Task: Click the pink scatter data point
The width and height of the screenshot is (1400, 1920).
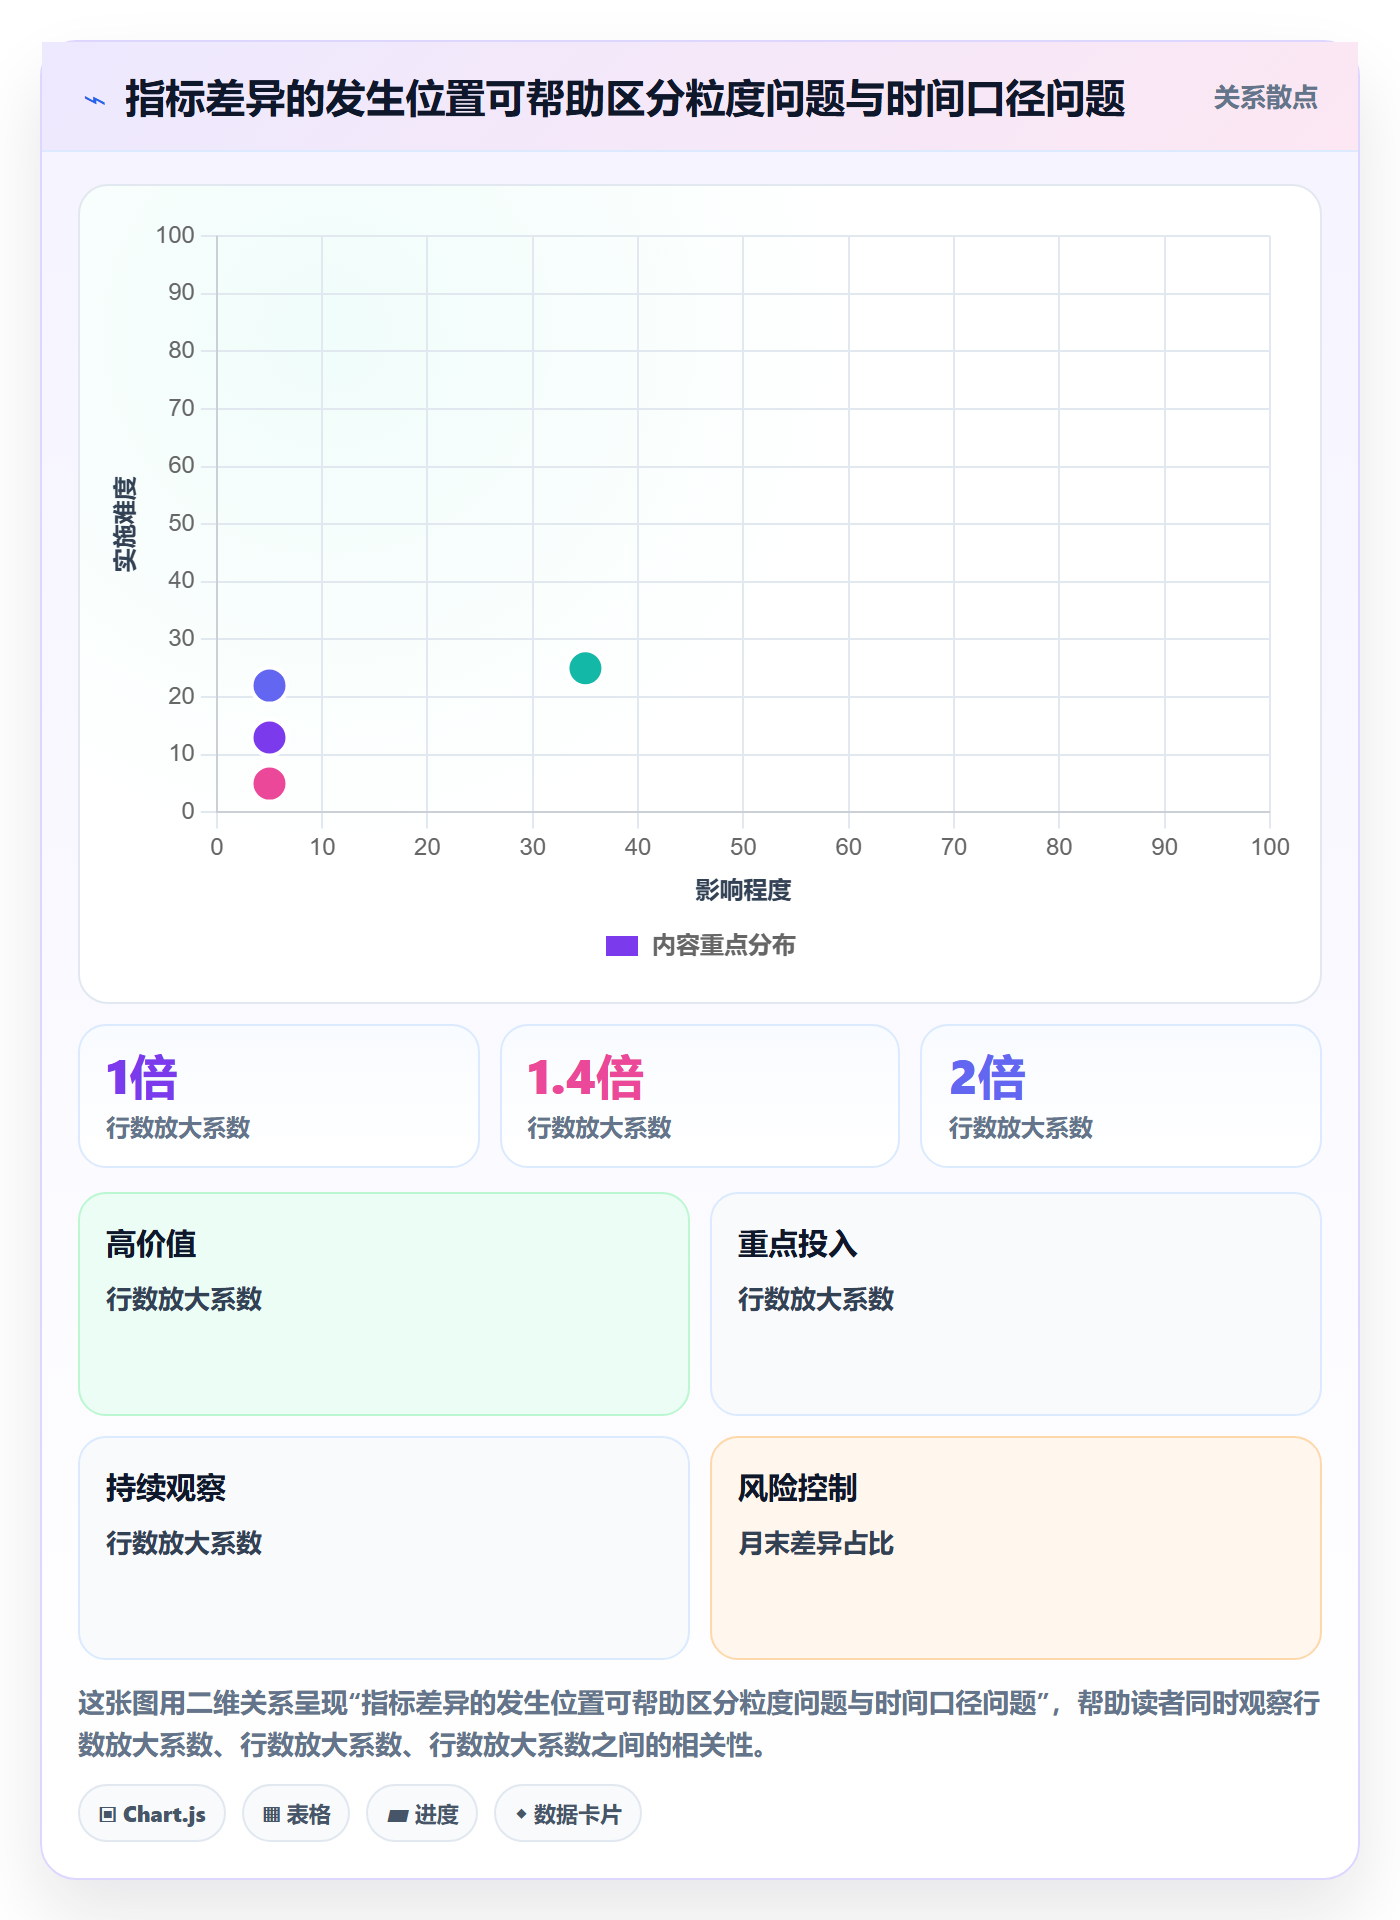Action: pos(269,784)
